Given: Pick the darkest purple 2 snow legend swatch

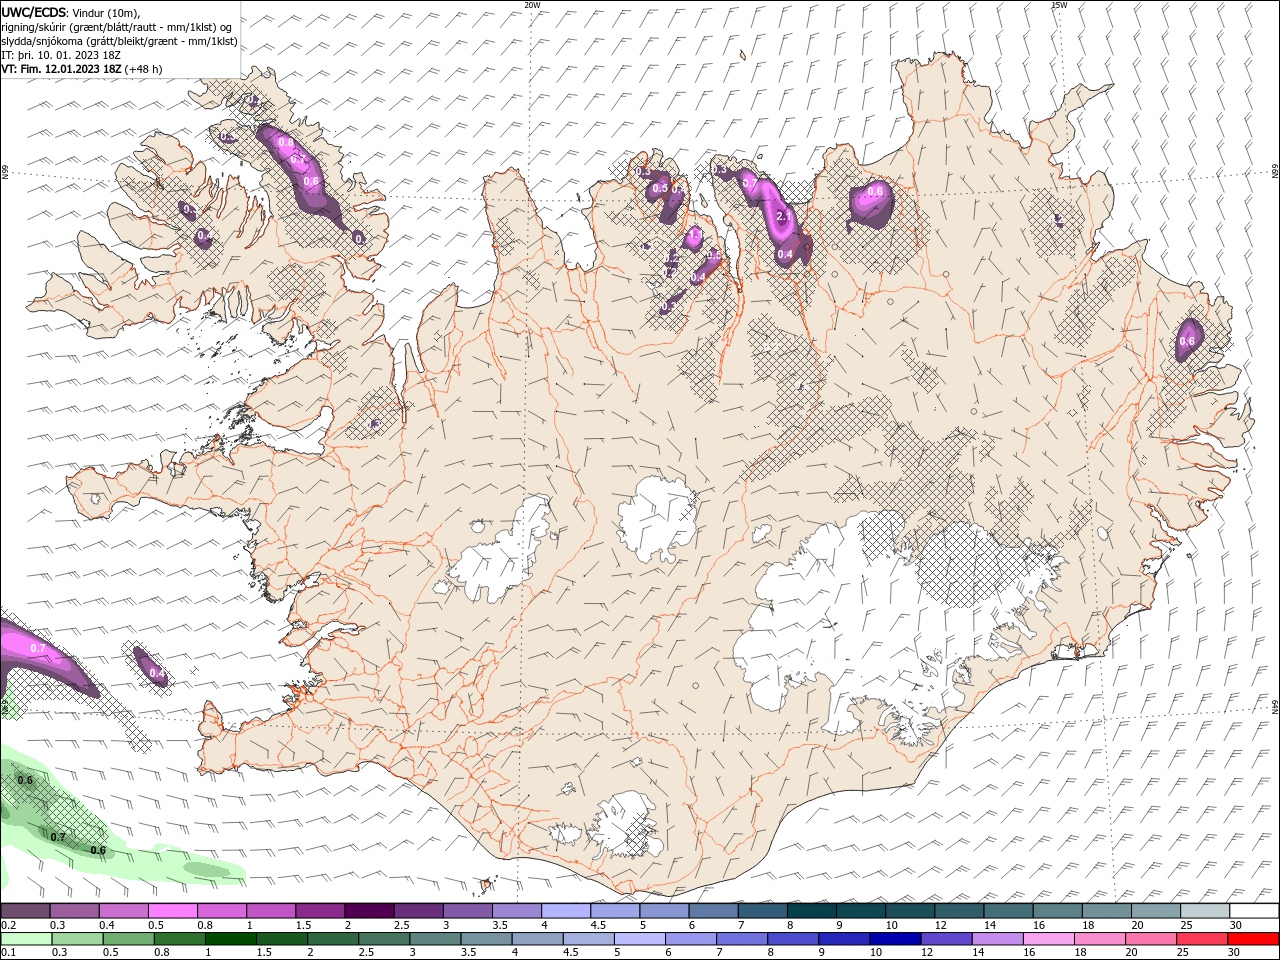Looking at the screenshot, I should (x=368, y=911).
